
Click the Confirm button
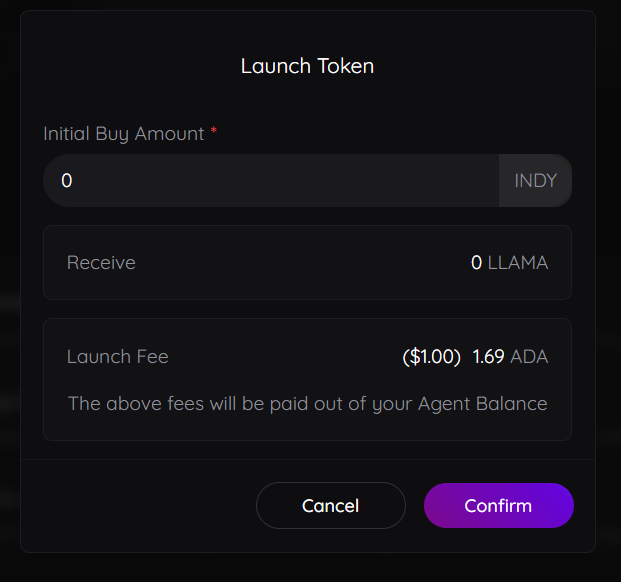click(x=498, y=505)
